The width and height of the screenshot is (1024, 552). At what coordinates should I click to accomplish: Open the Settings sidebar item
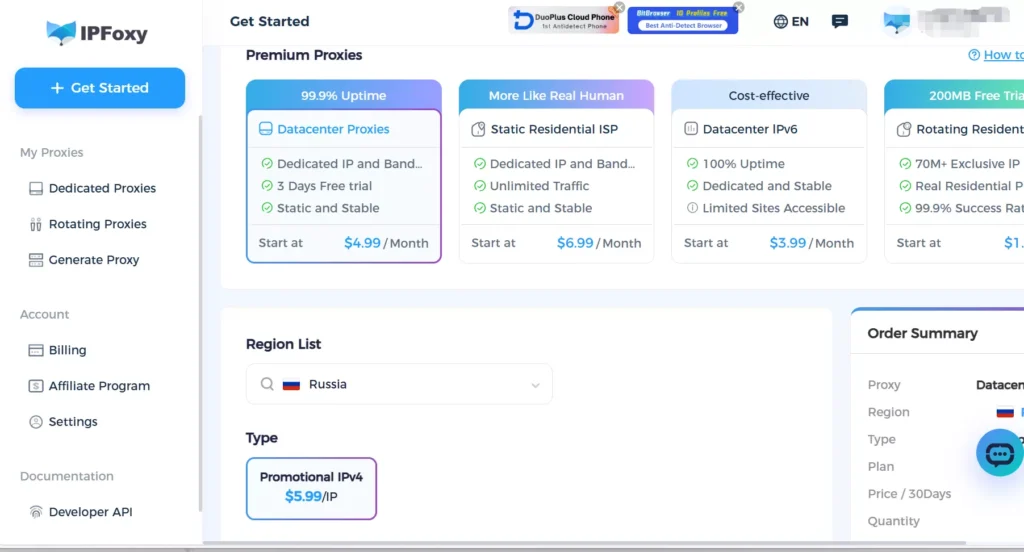click(x=73, y=422)
